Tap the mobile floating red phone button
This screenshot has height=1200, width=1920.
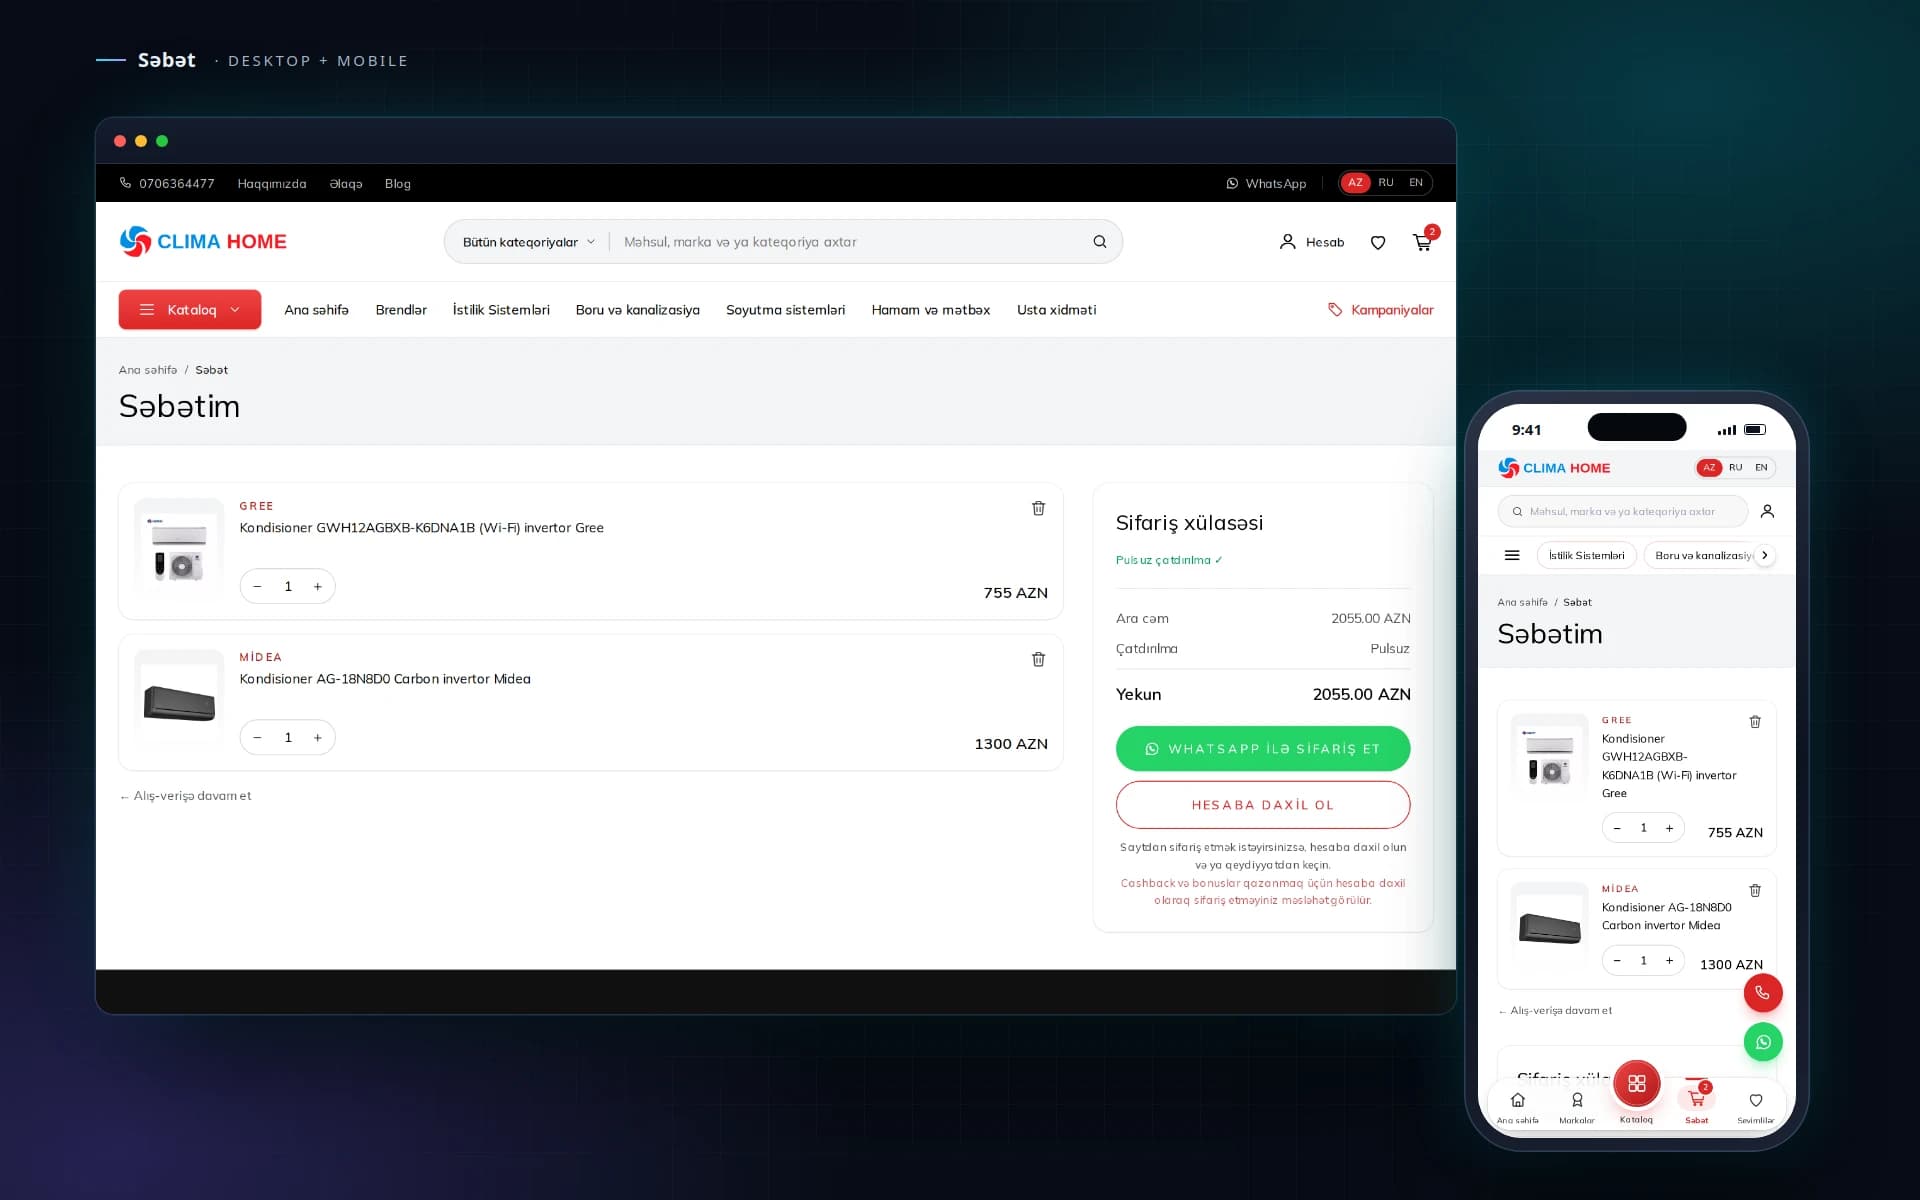1763,993
